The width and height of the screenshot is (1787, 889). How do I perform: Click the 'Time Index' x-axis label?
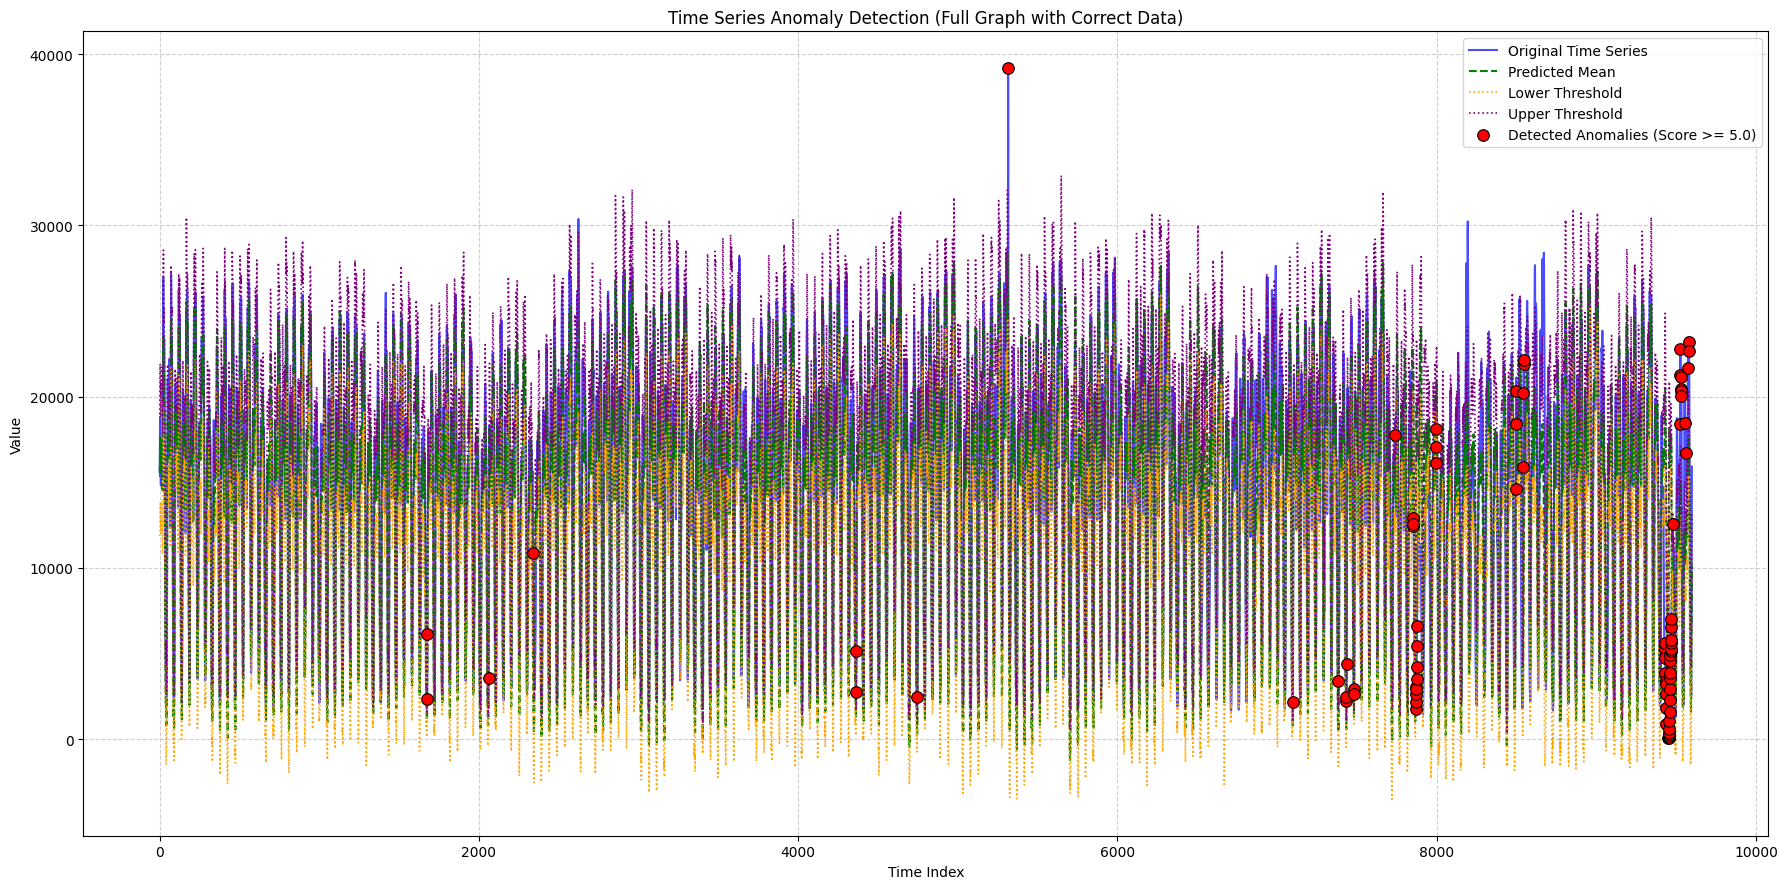pos(925,872)
